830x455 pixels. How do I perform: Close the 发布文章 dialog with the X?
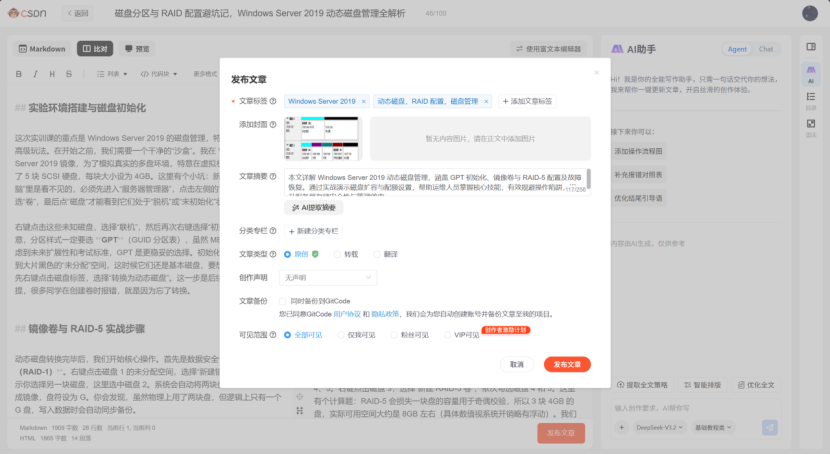(597, 72)
